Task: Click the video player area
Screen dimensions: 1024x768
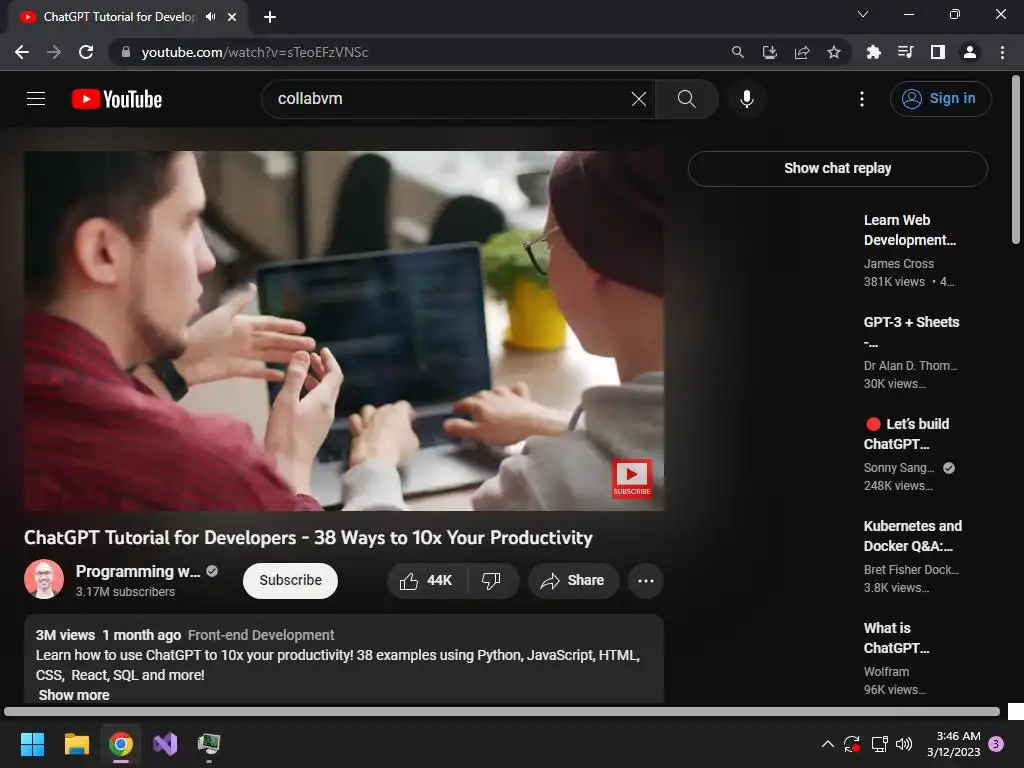Action: 344,330
